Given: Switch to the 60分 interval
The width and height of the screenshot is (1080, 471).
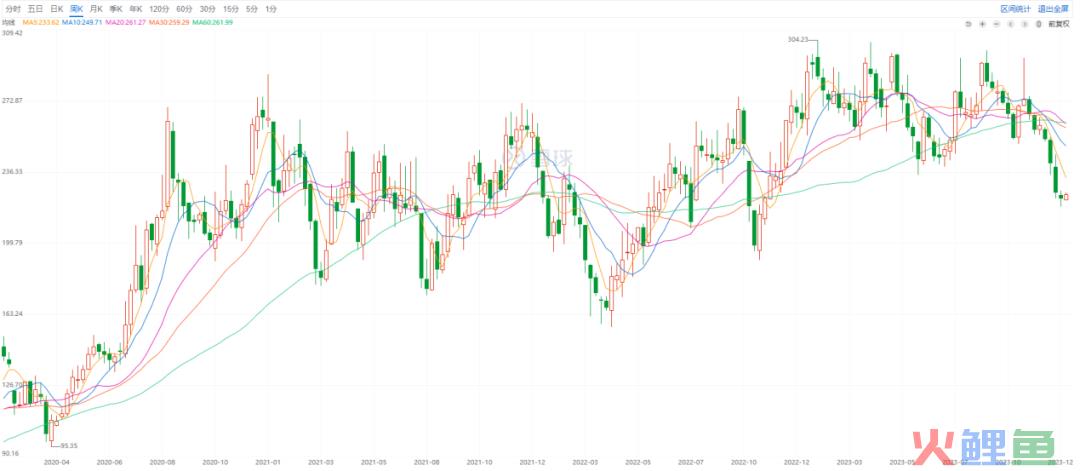Looking at the screenshot, I should click(x=184, y=9).
